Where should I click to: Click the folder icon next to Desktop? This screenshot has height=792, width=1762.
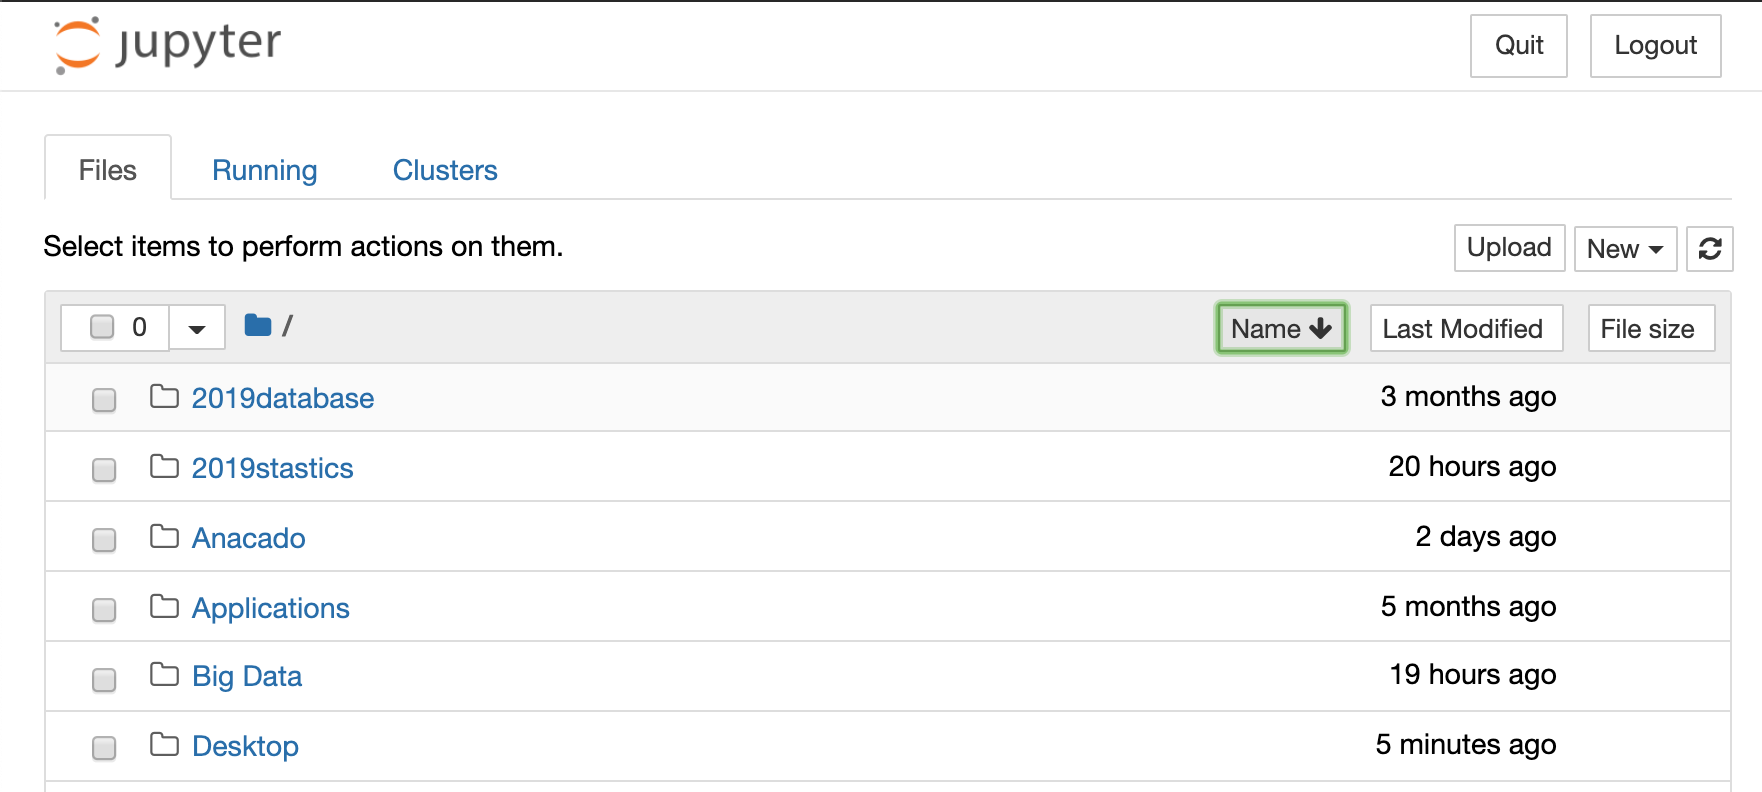point(164,745)
